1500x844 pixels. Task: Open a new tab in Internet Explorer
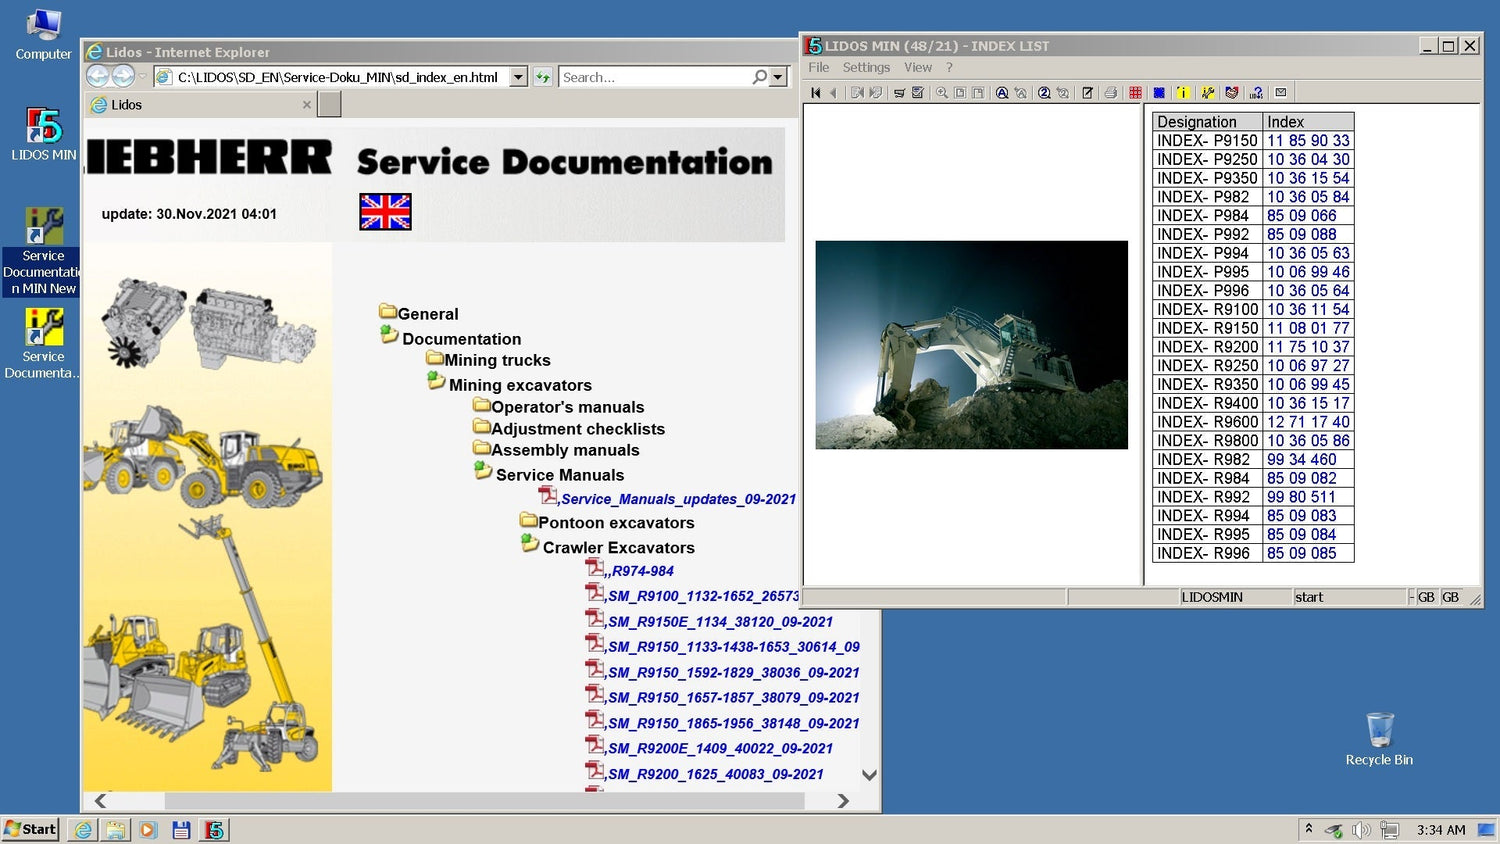(330, 105)
